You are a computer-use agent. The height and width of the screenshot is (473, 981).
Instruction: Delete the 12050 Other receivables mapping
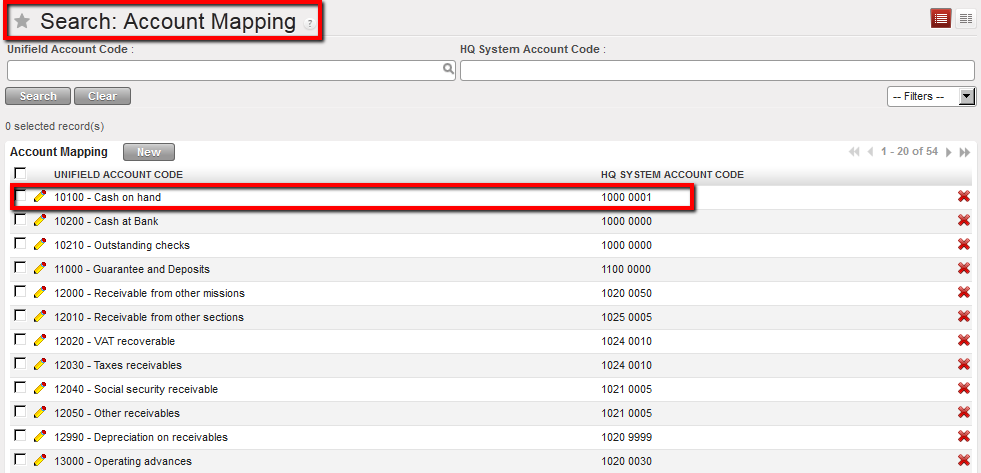[963, 413]
